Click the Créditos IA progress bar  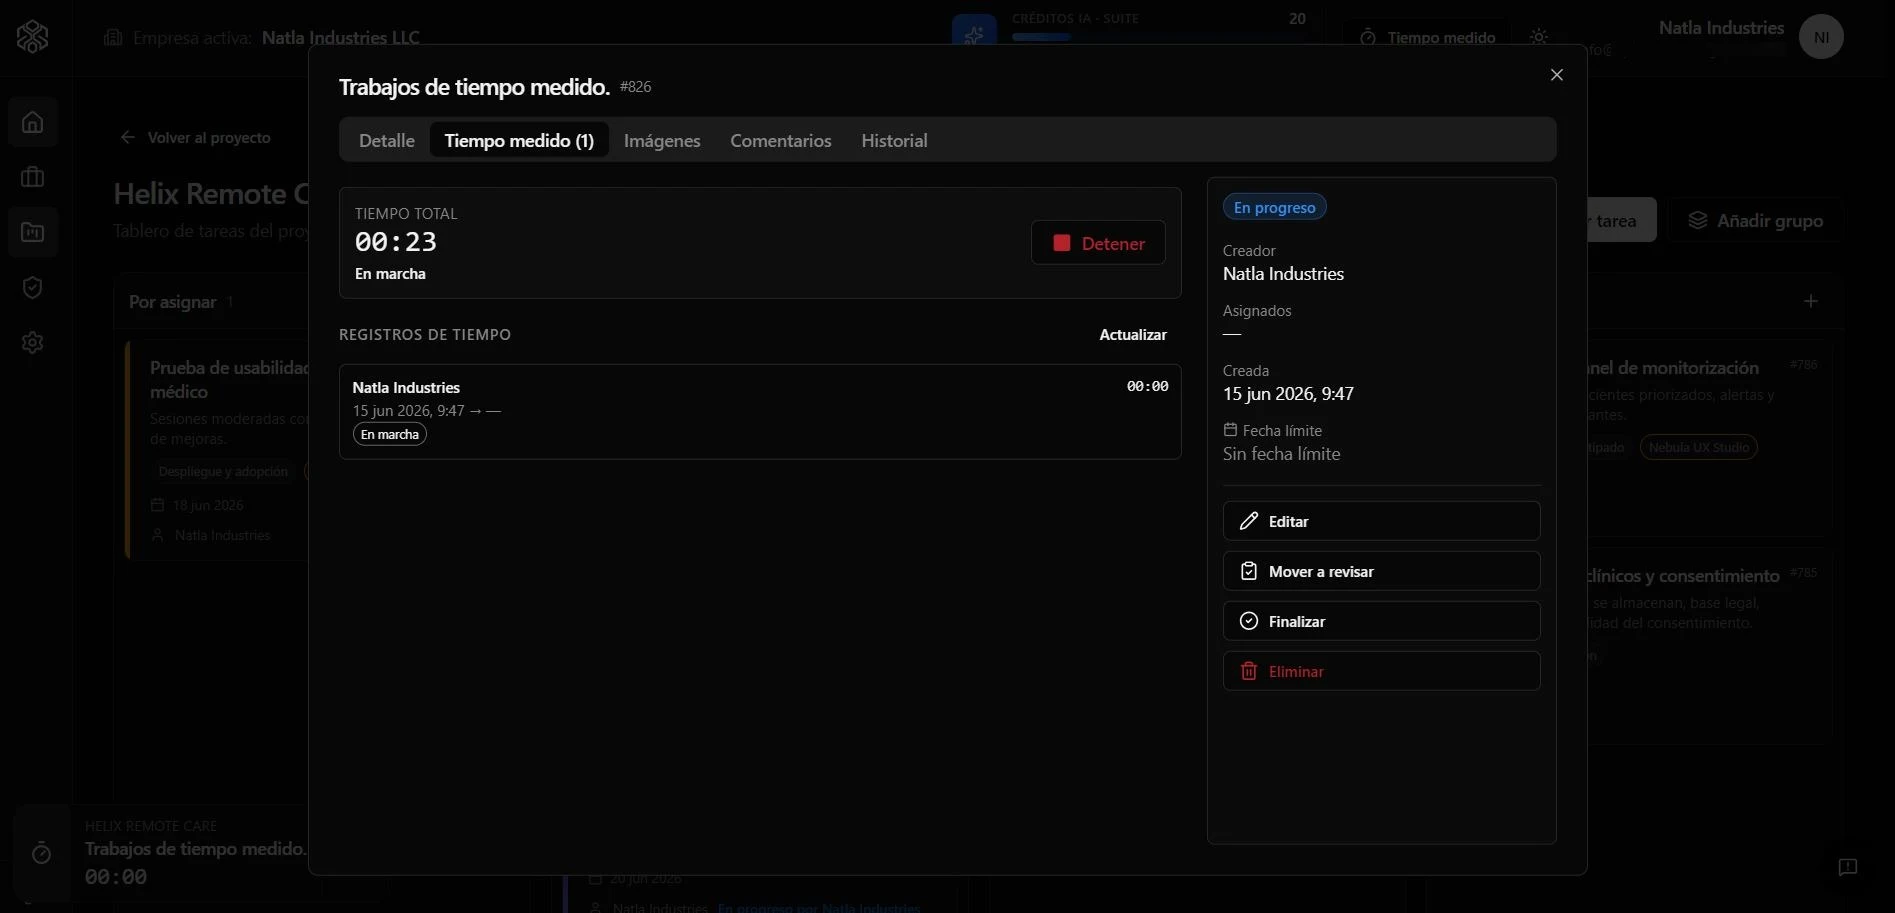click(x=1158, y=37)
